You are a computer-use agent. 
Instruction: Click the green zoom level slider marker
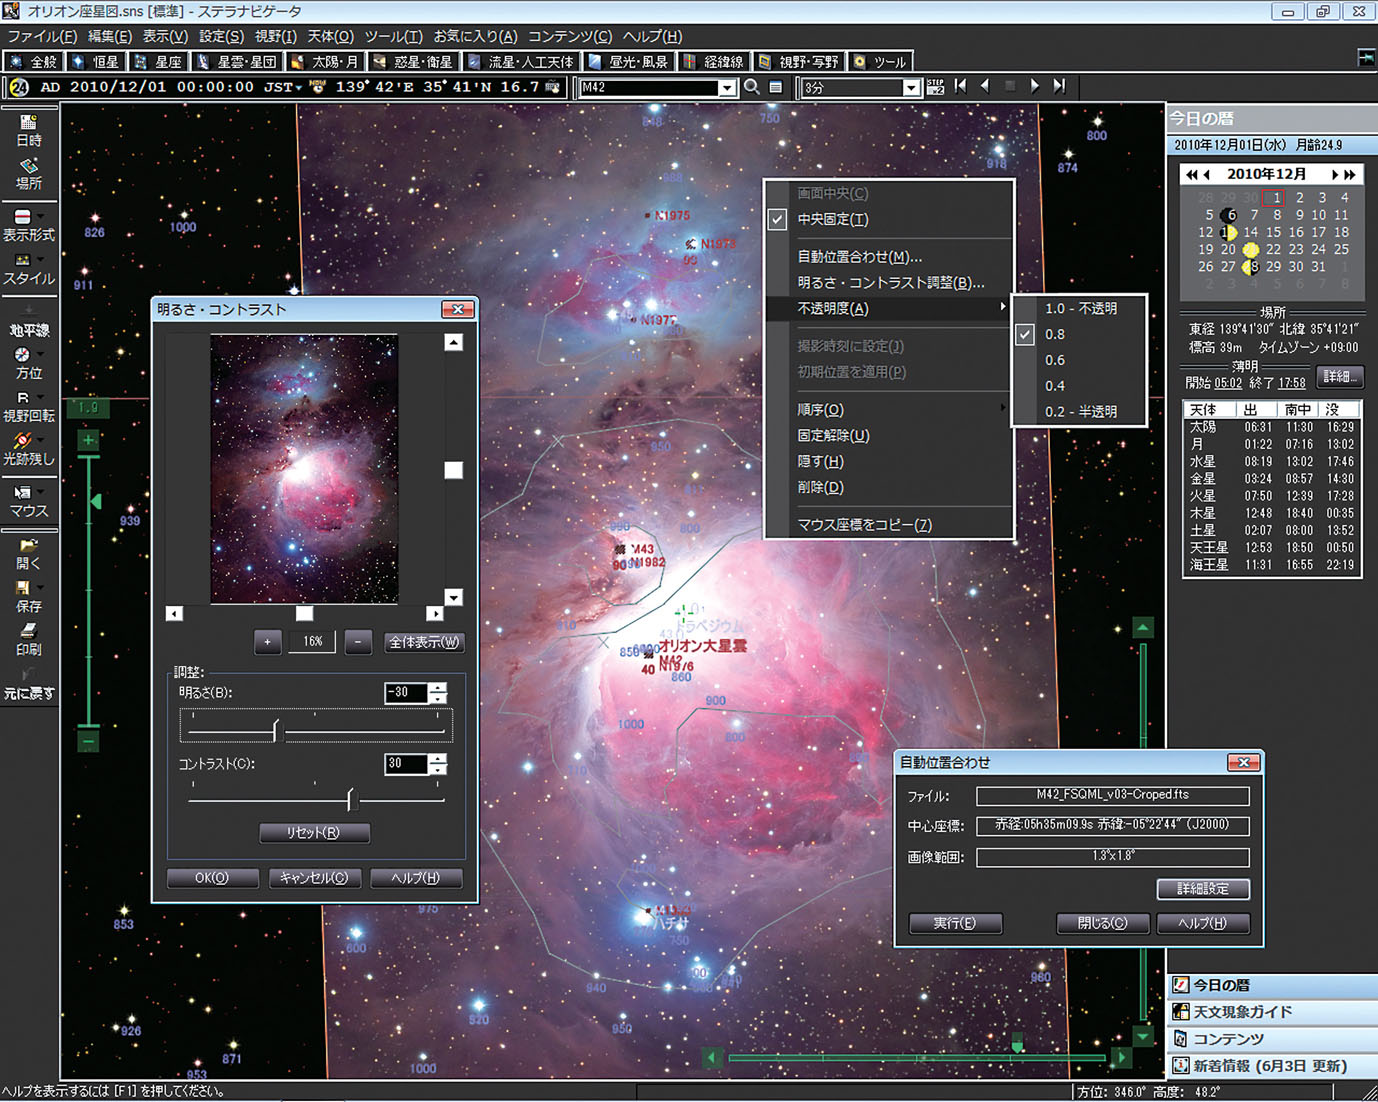click(96, 501)
